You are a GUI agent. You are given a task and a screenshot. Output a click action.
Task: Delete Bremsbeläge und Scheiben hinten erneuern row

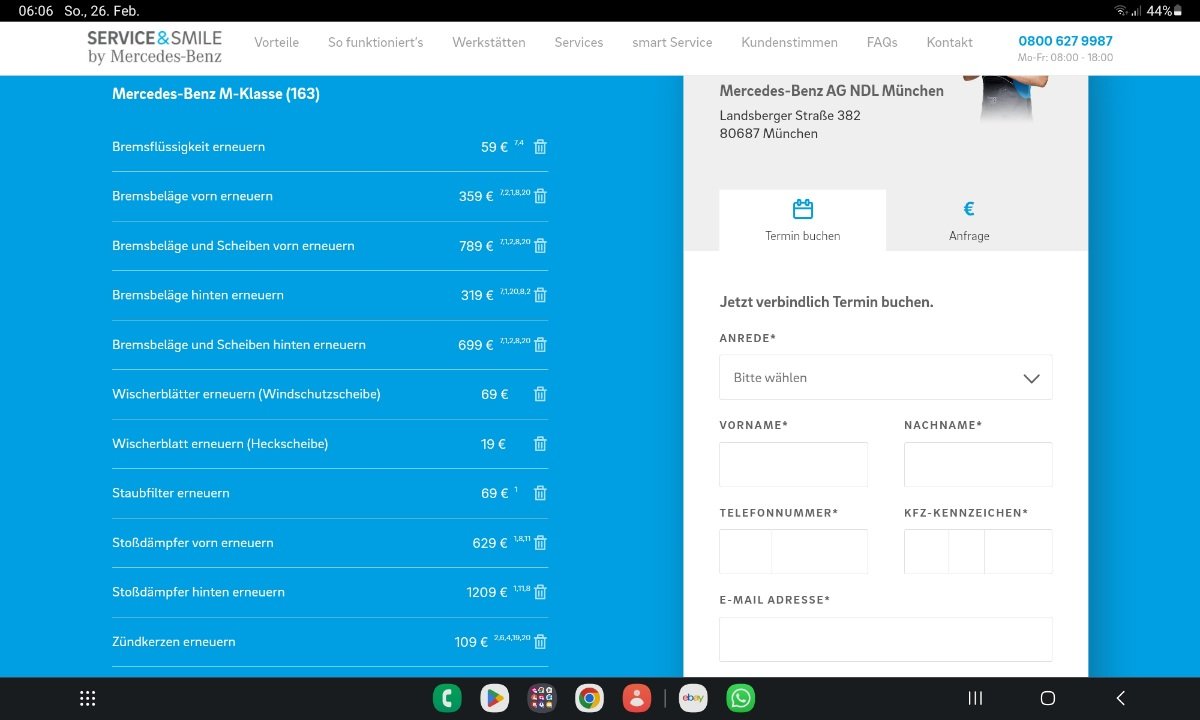tap(540, 345)
